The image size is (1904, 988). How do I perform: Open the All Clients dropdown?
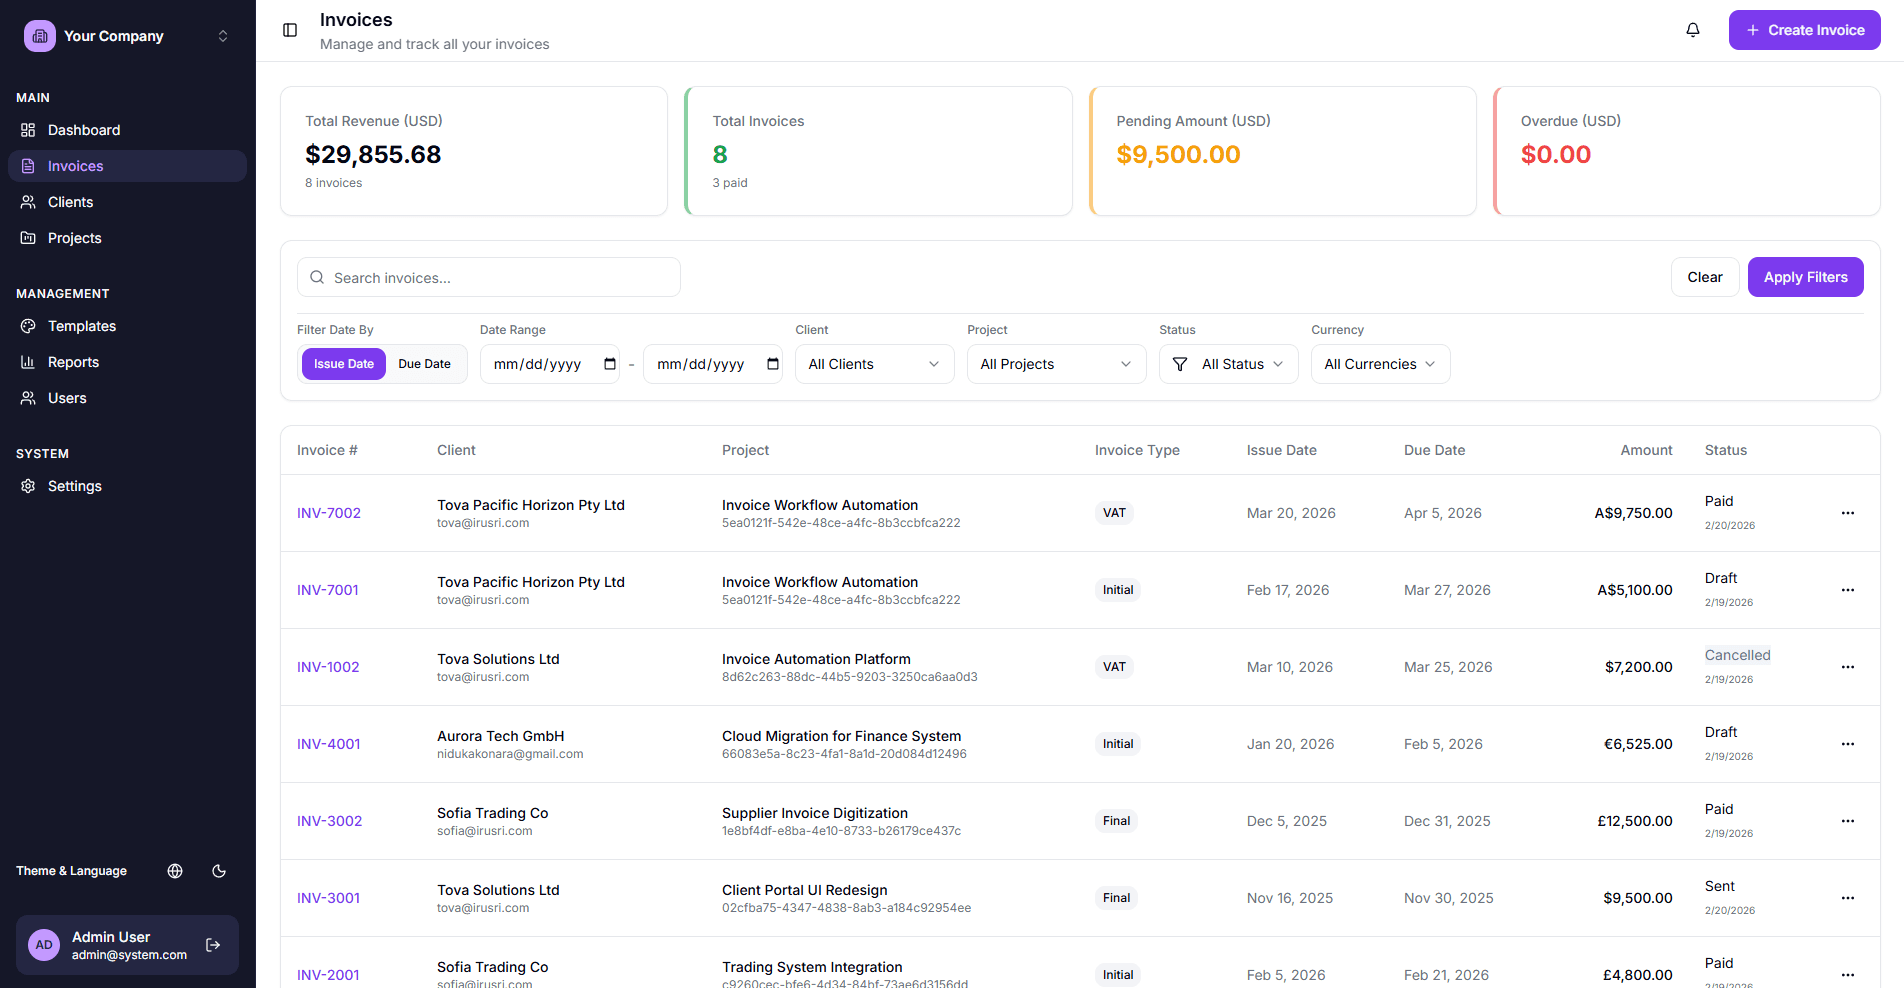click(873, 364)
